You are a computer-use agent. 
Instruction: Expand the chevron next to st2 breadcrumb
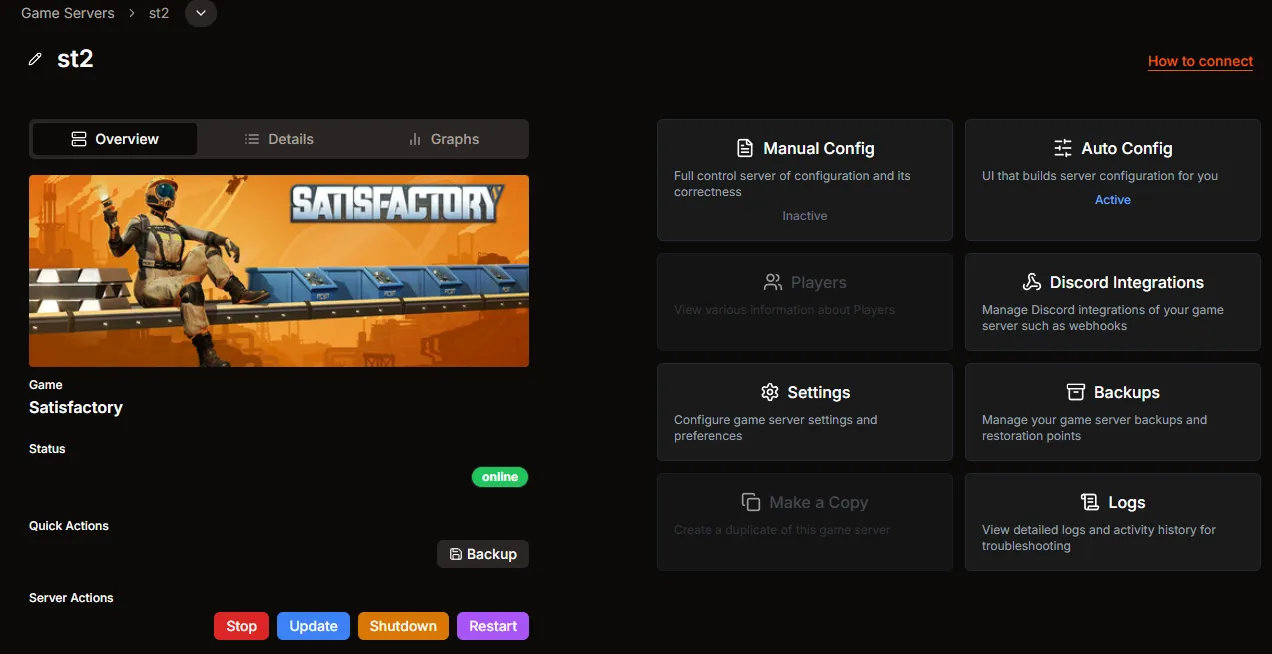(x=200, y=13)
